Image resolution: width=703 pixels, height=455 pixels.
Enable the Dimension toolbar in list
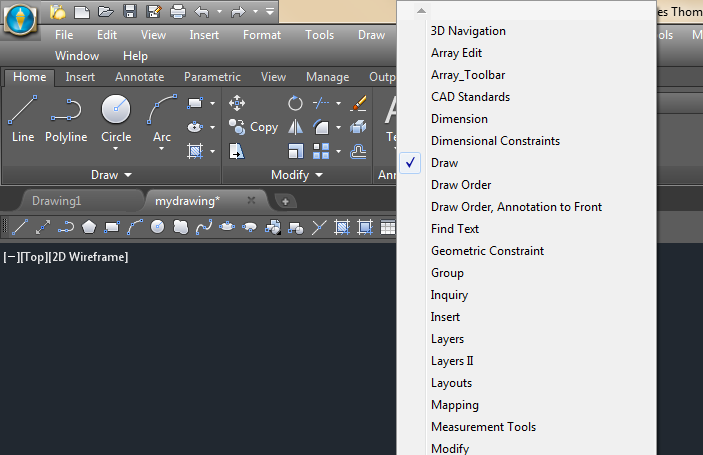pyautogui.click(x=459, y=119)
